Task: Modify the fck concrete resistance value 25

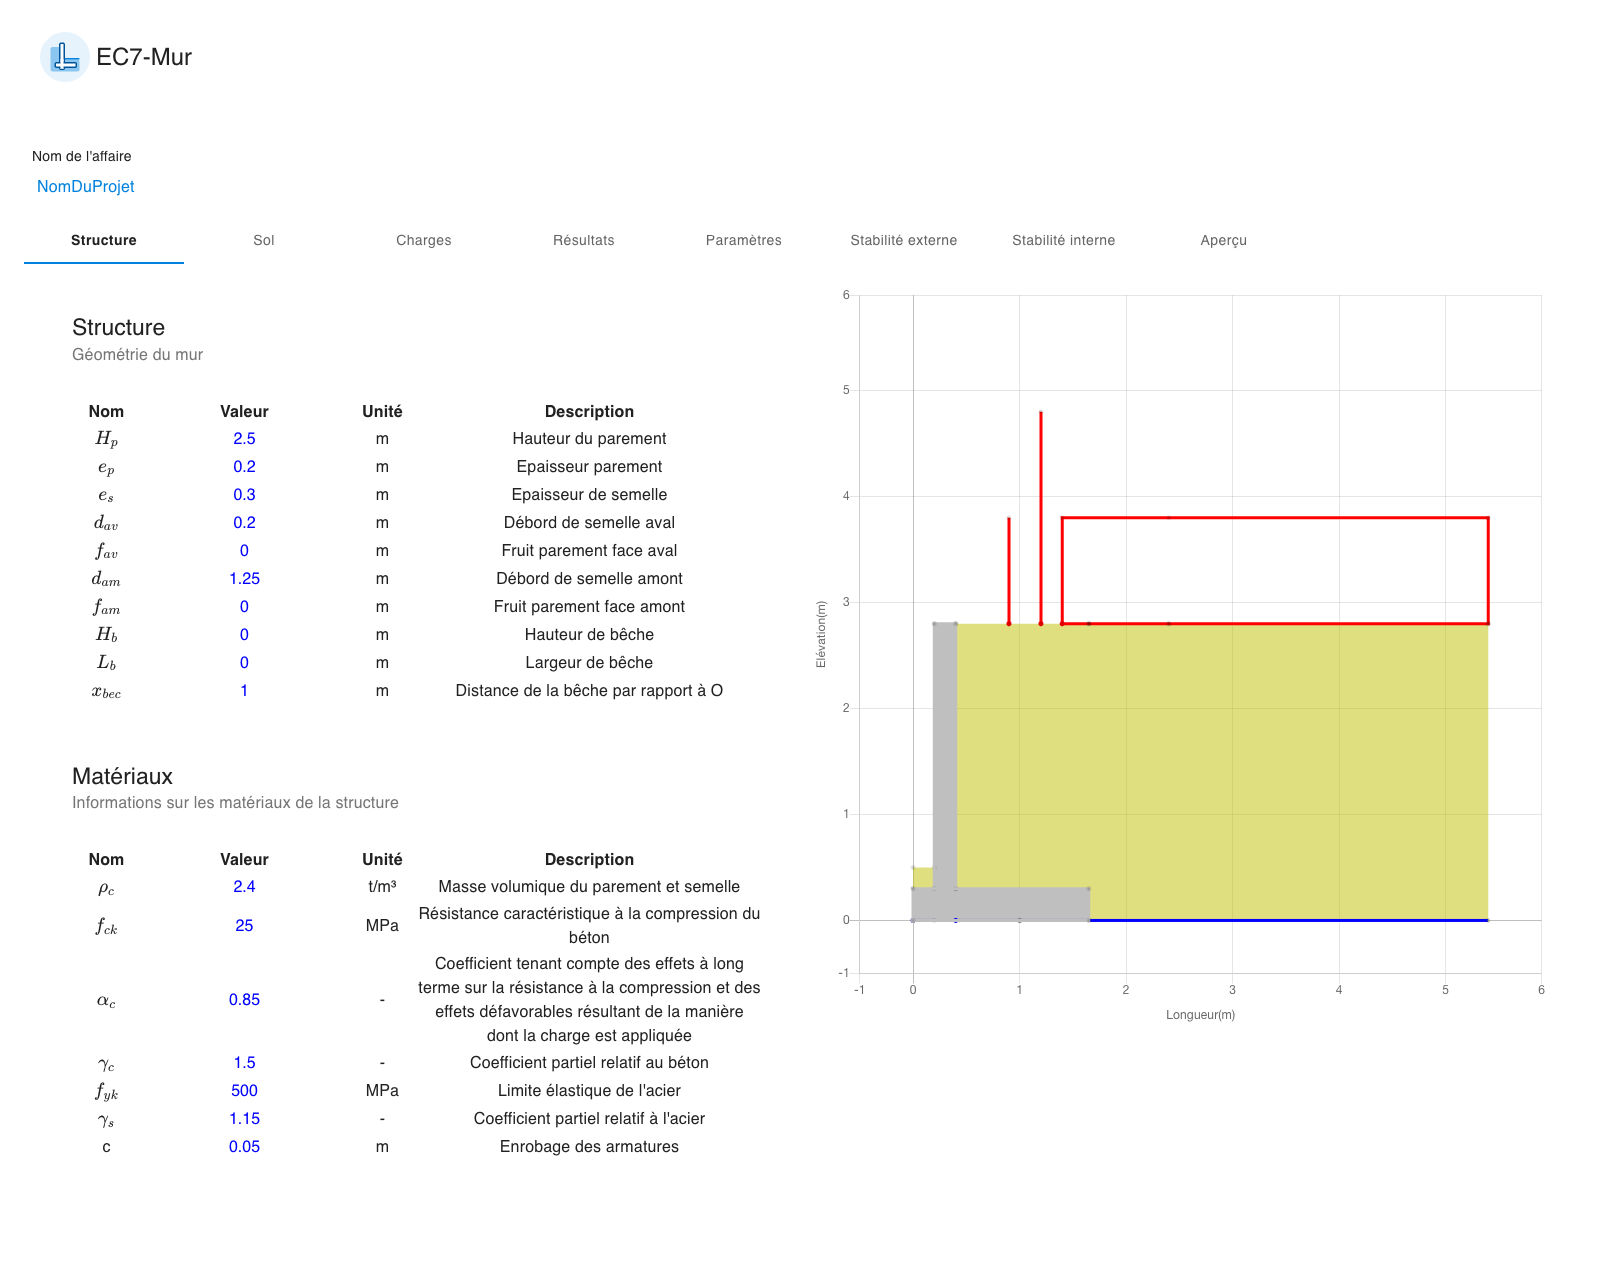Action: (x=244, y=926)
